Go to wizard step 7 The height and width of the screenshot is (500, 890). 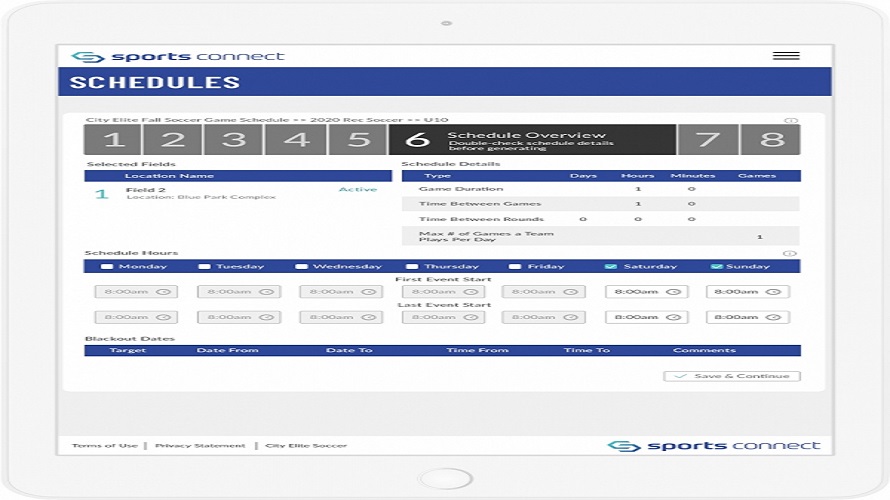coord(708,140)
